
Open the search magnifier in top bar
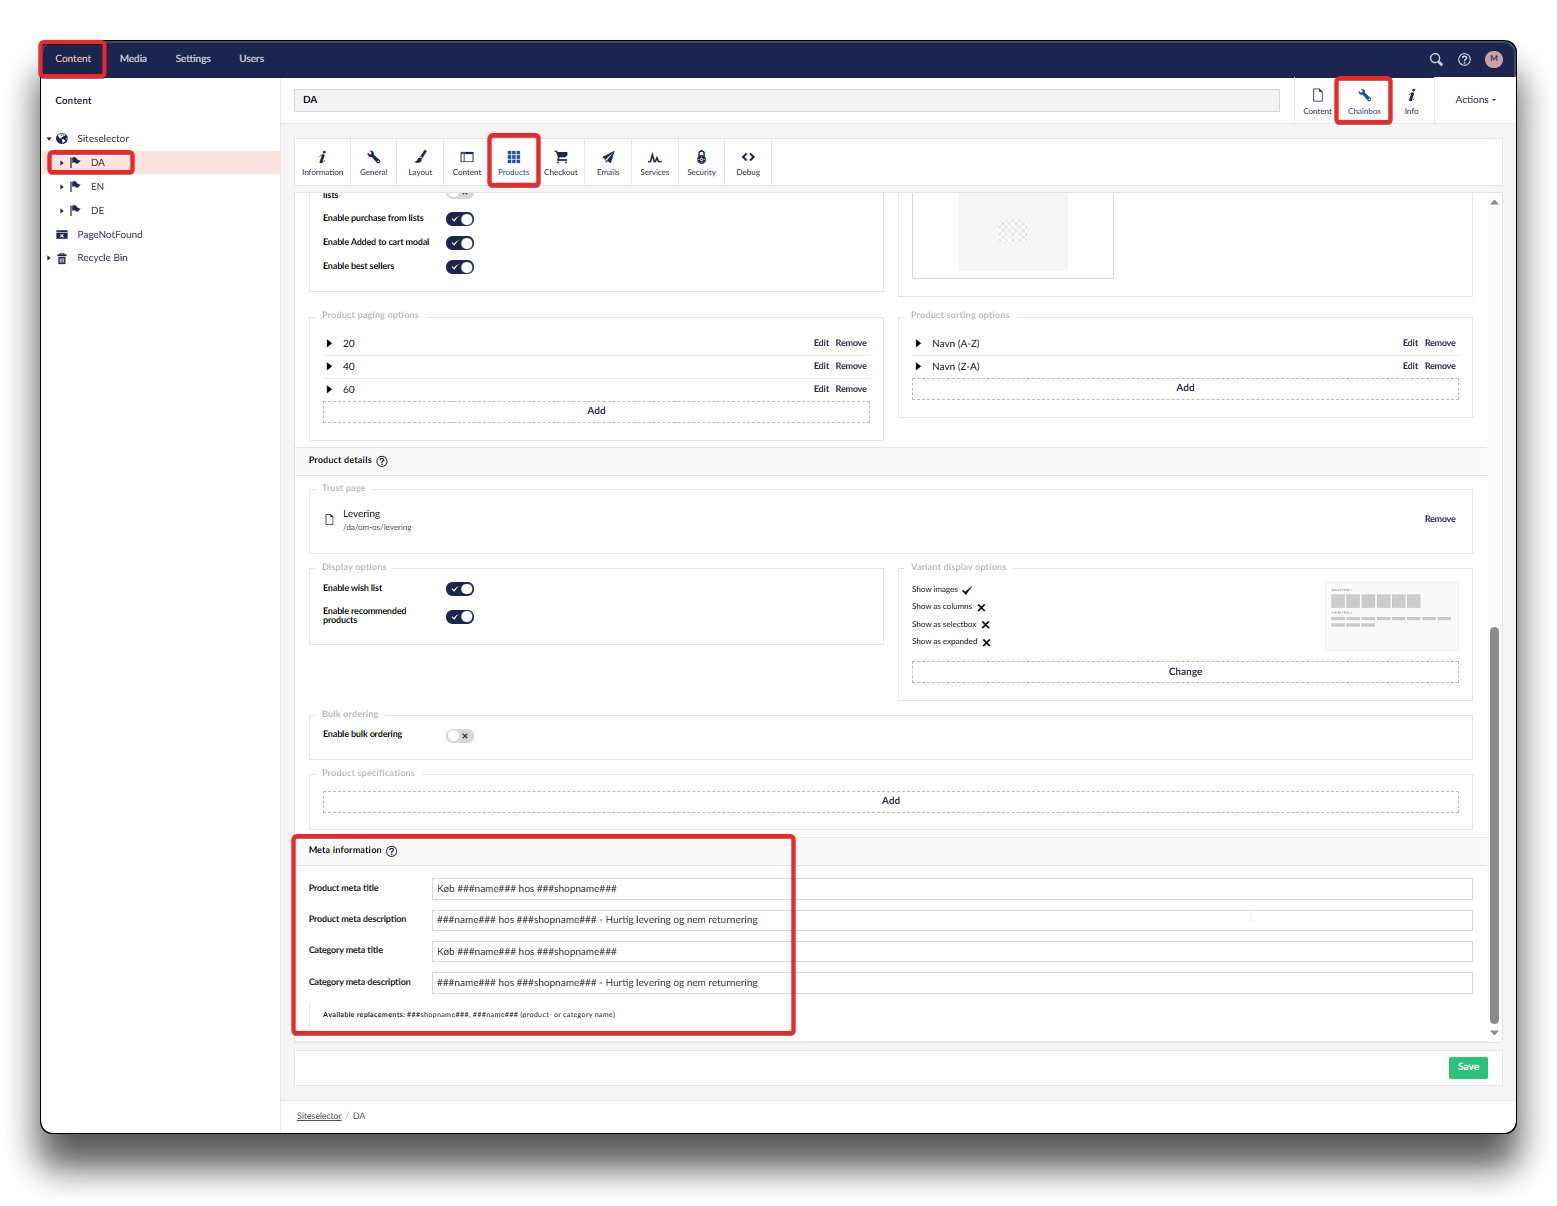[1436, 59]
